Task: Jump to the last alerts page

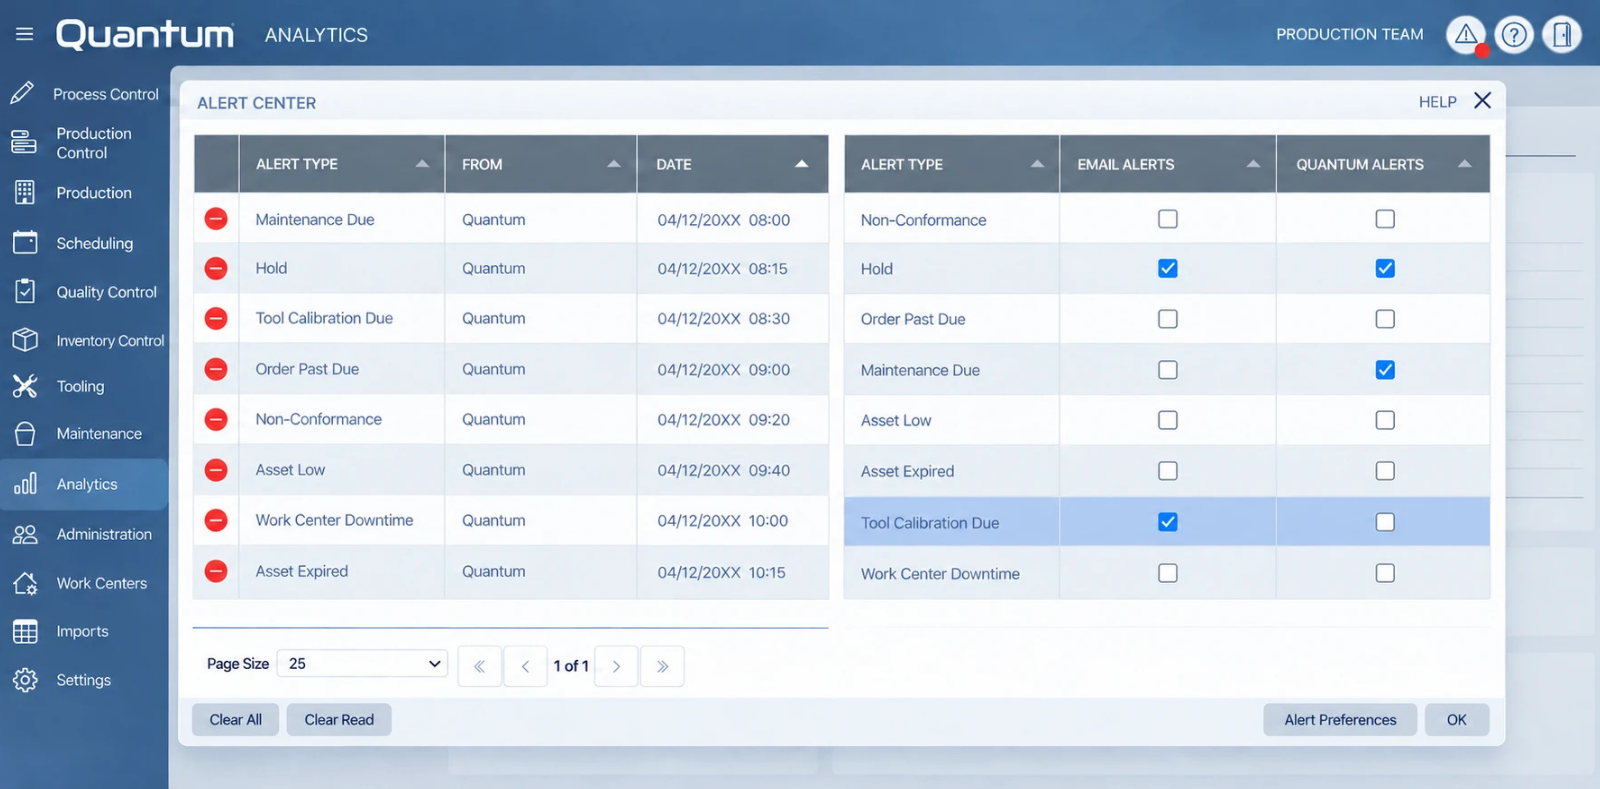Action: click(662, 666)
